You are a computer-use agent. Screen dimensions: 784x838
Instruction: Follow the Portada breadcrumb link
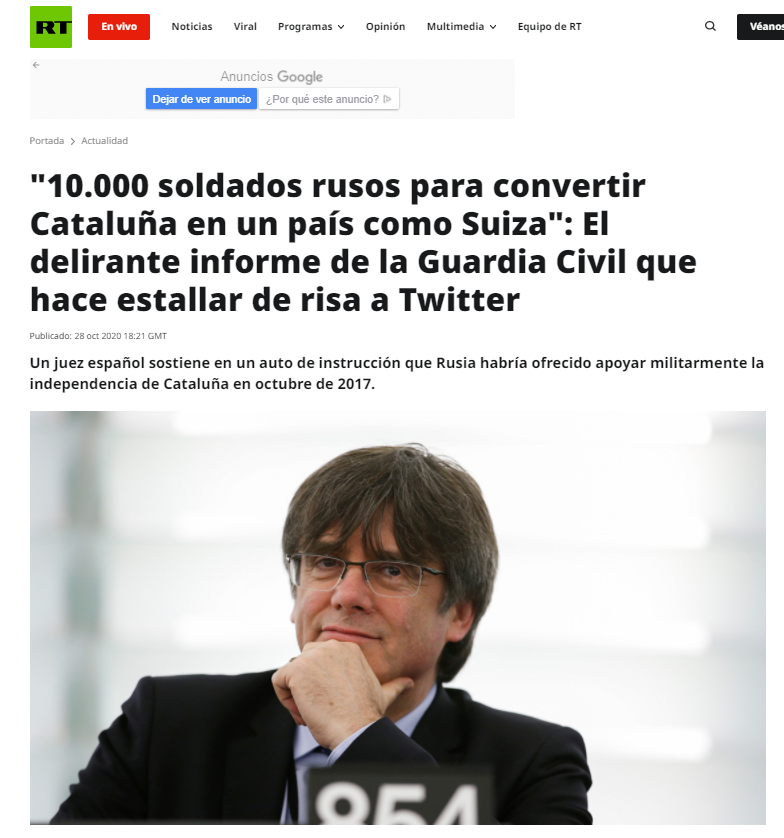tap(46, 141)
